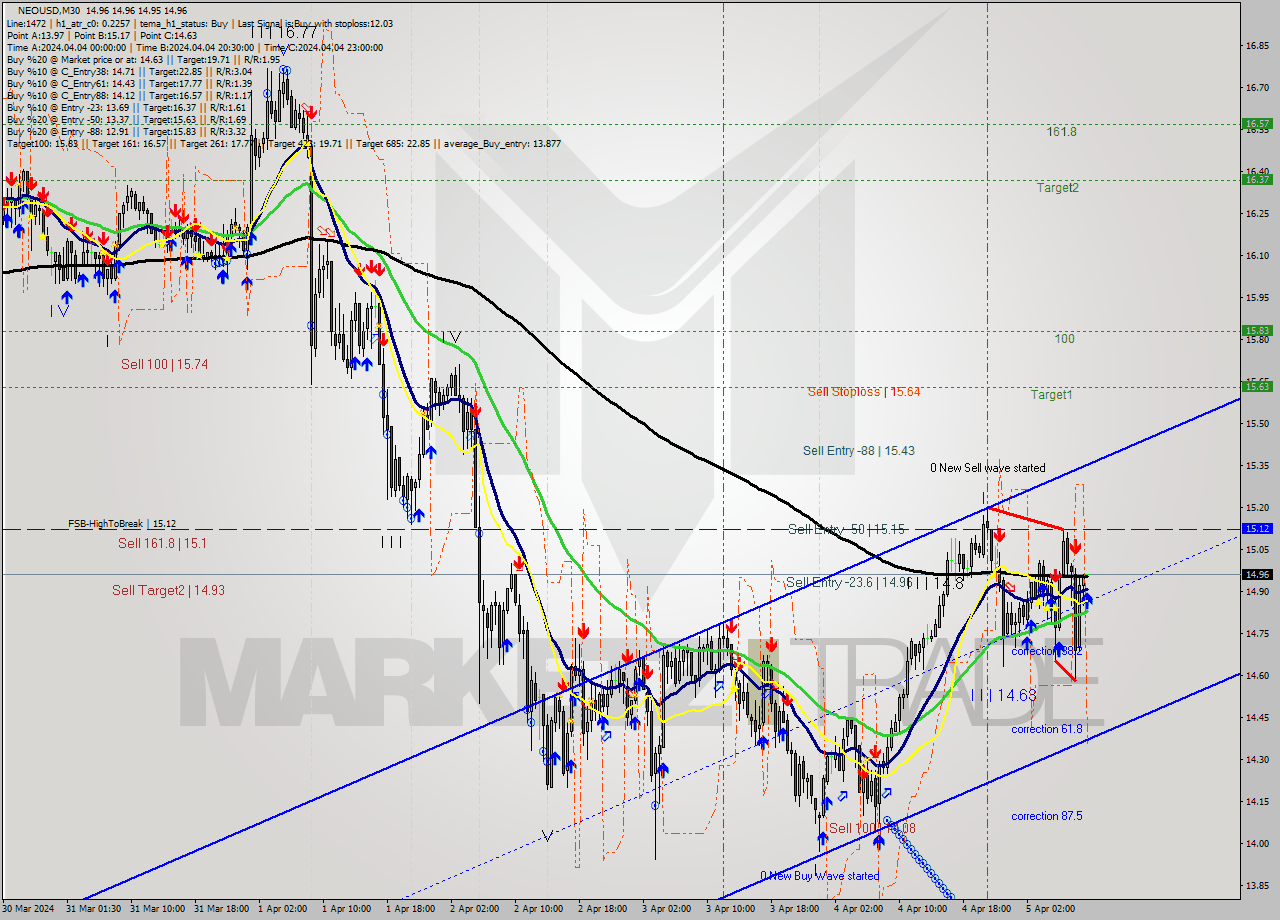This screenshot has width=1280, height=920.
Task: Click the '2 Apr 10:00' time axis label
Action: (540, 908)
